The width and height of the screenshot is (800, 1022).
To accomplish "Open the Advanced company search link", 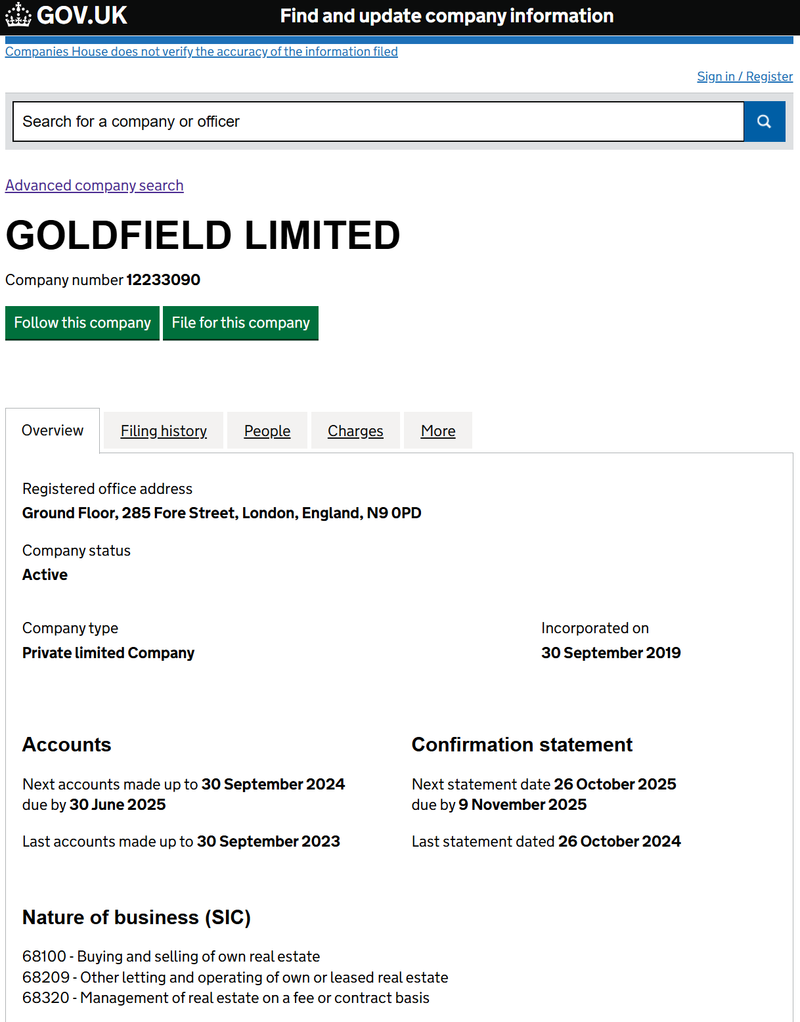I will click(95, 185).
